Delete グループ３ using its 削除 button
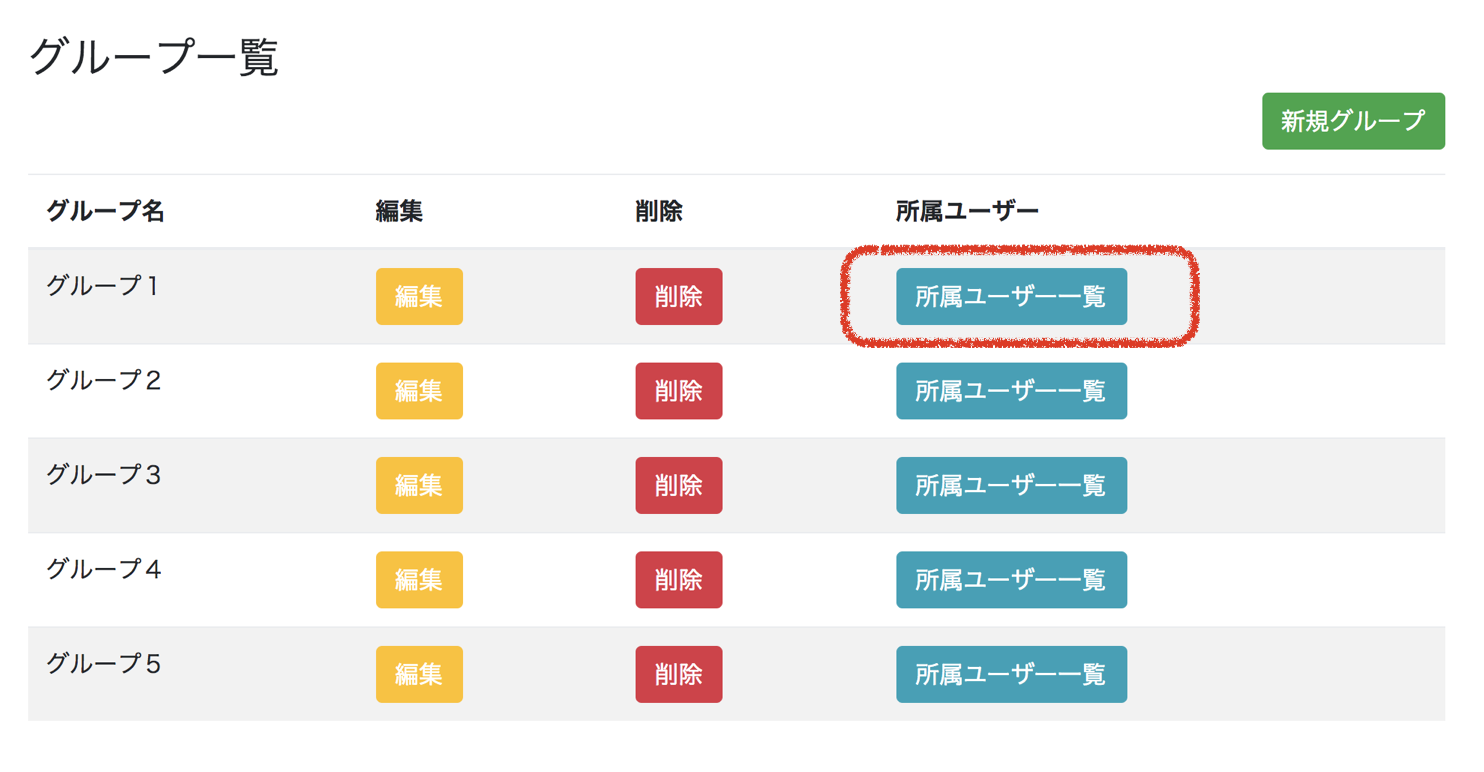1484x772 pixels. click(679, 485)
